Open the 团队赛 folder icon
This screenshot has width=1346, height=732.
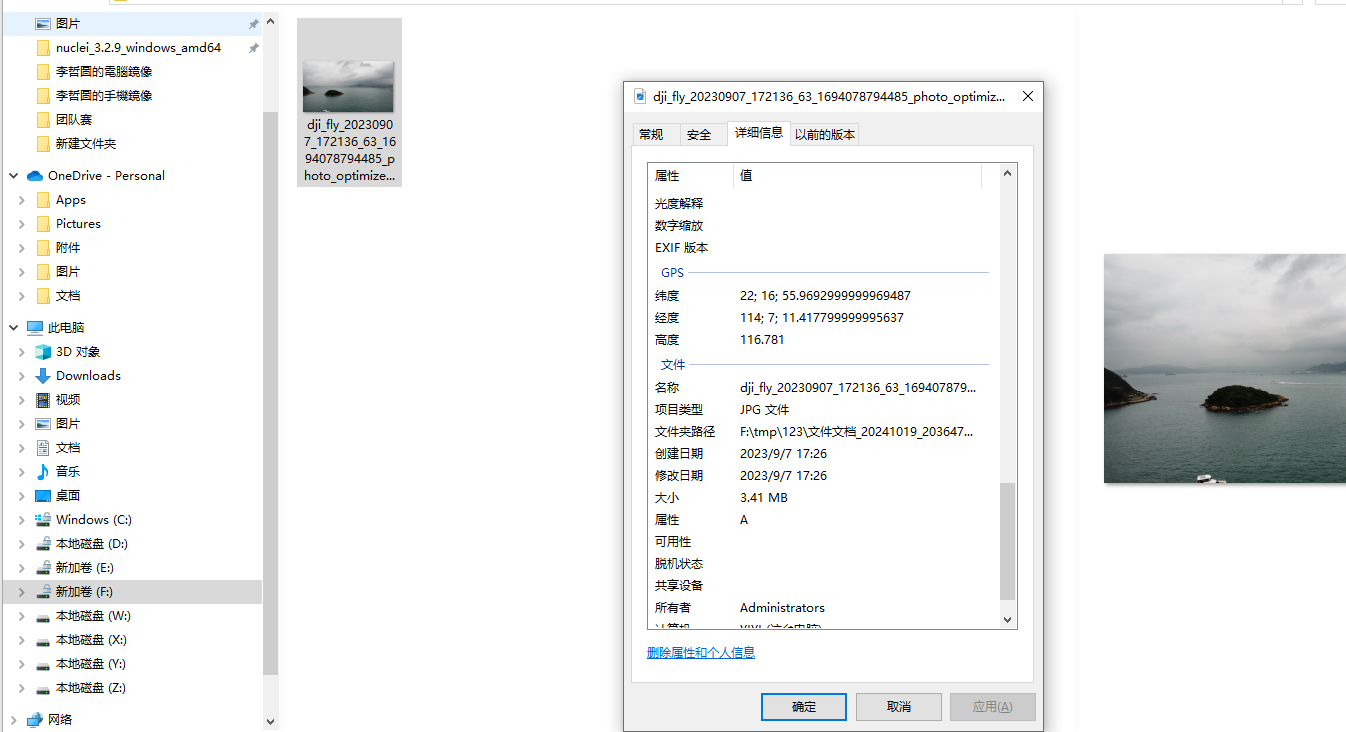43,120
